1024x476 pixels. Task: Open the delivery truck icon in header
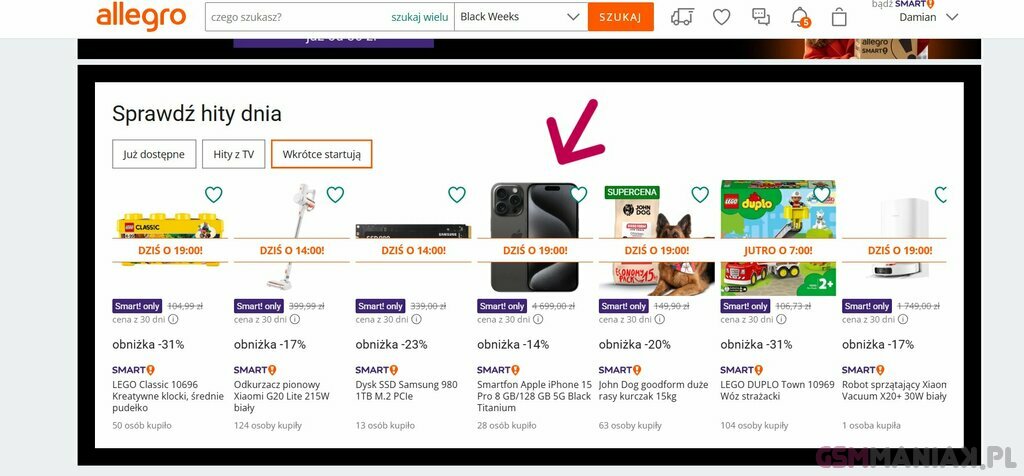click(x=682, y=17)
